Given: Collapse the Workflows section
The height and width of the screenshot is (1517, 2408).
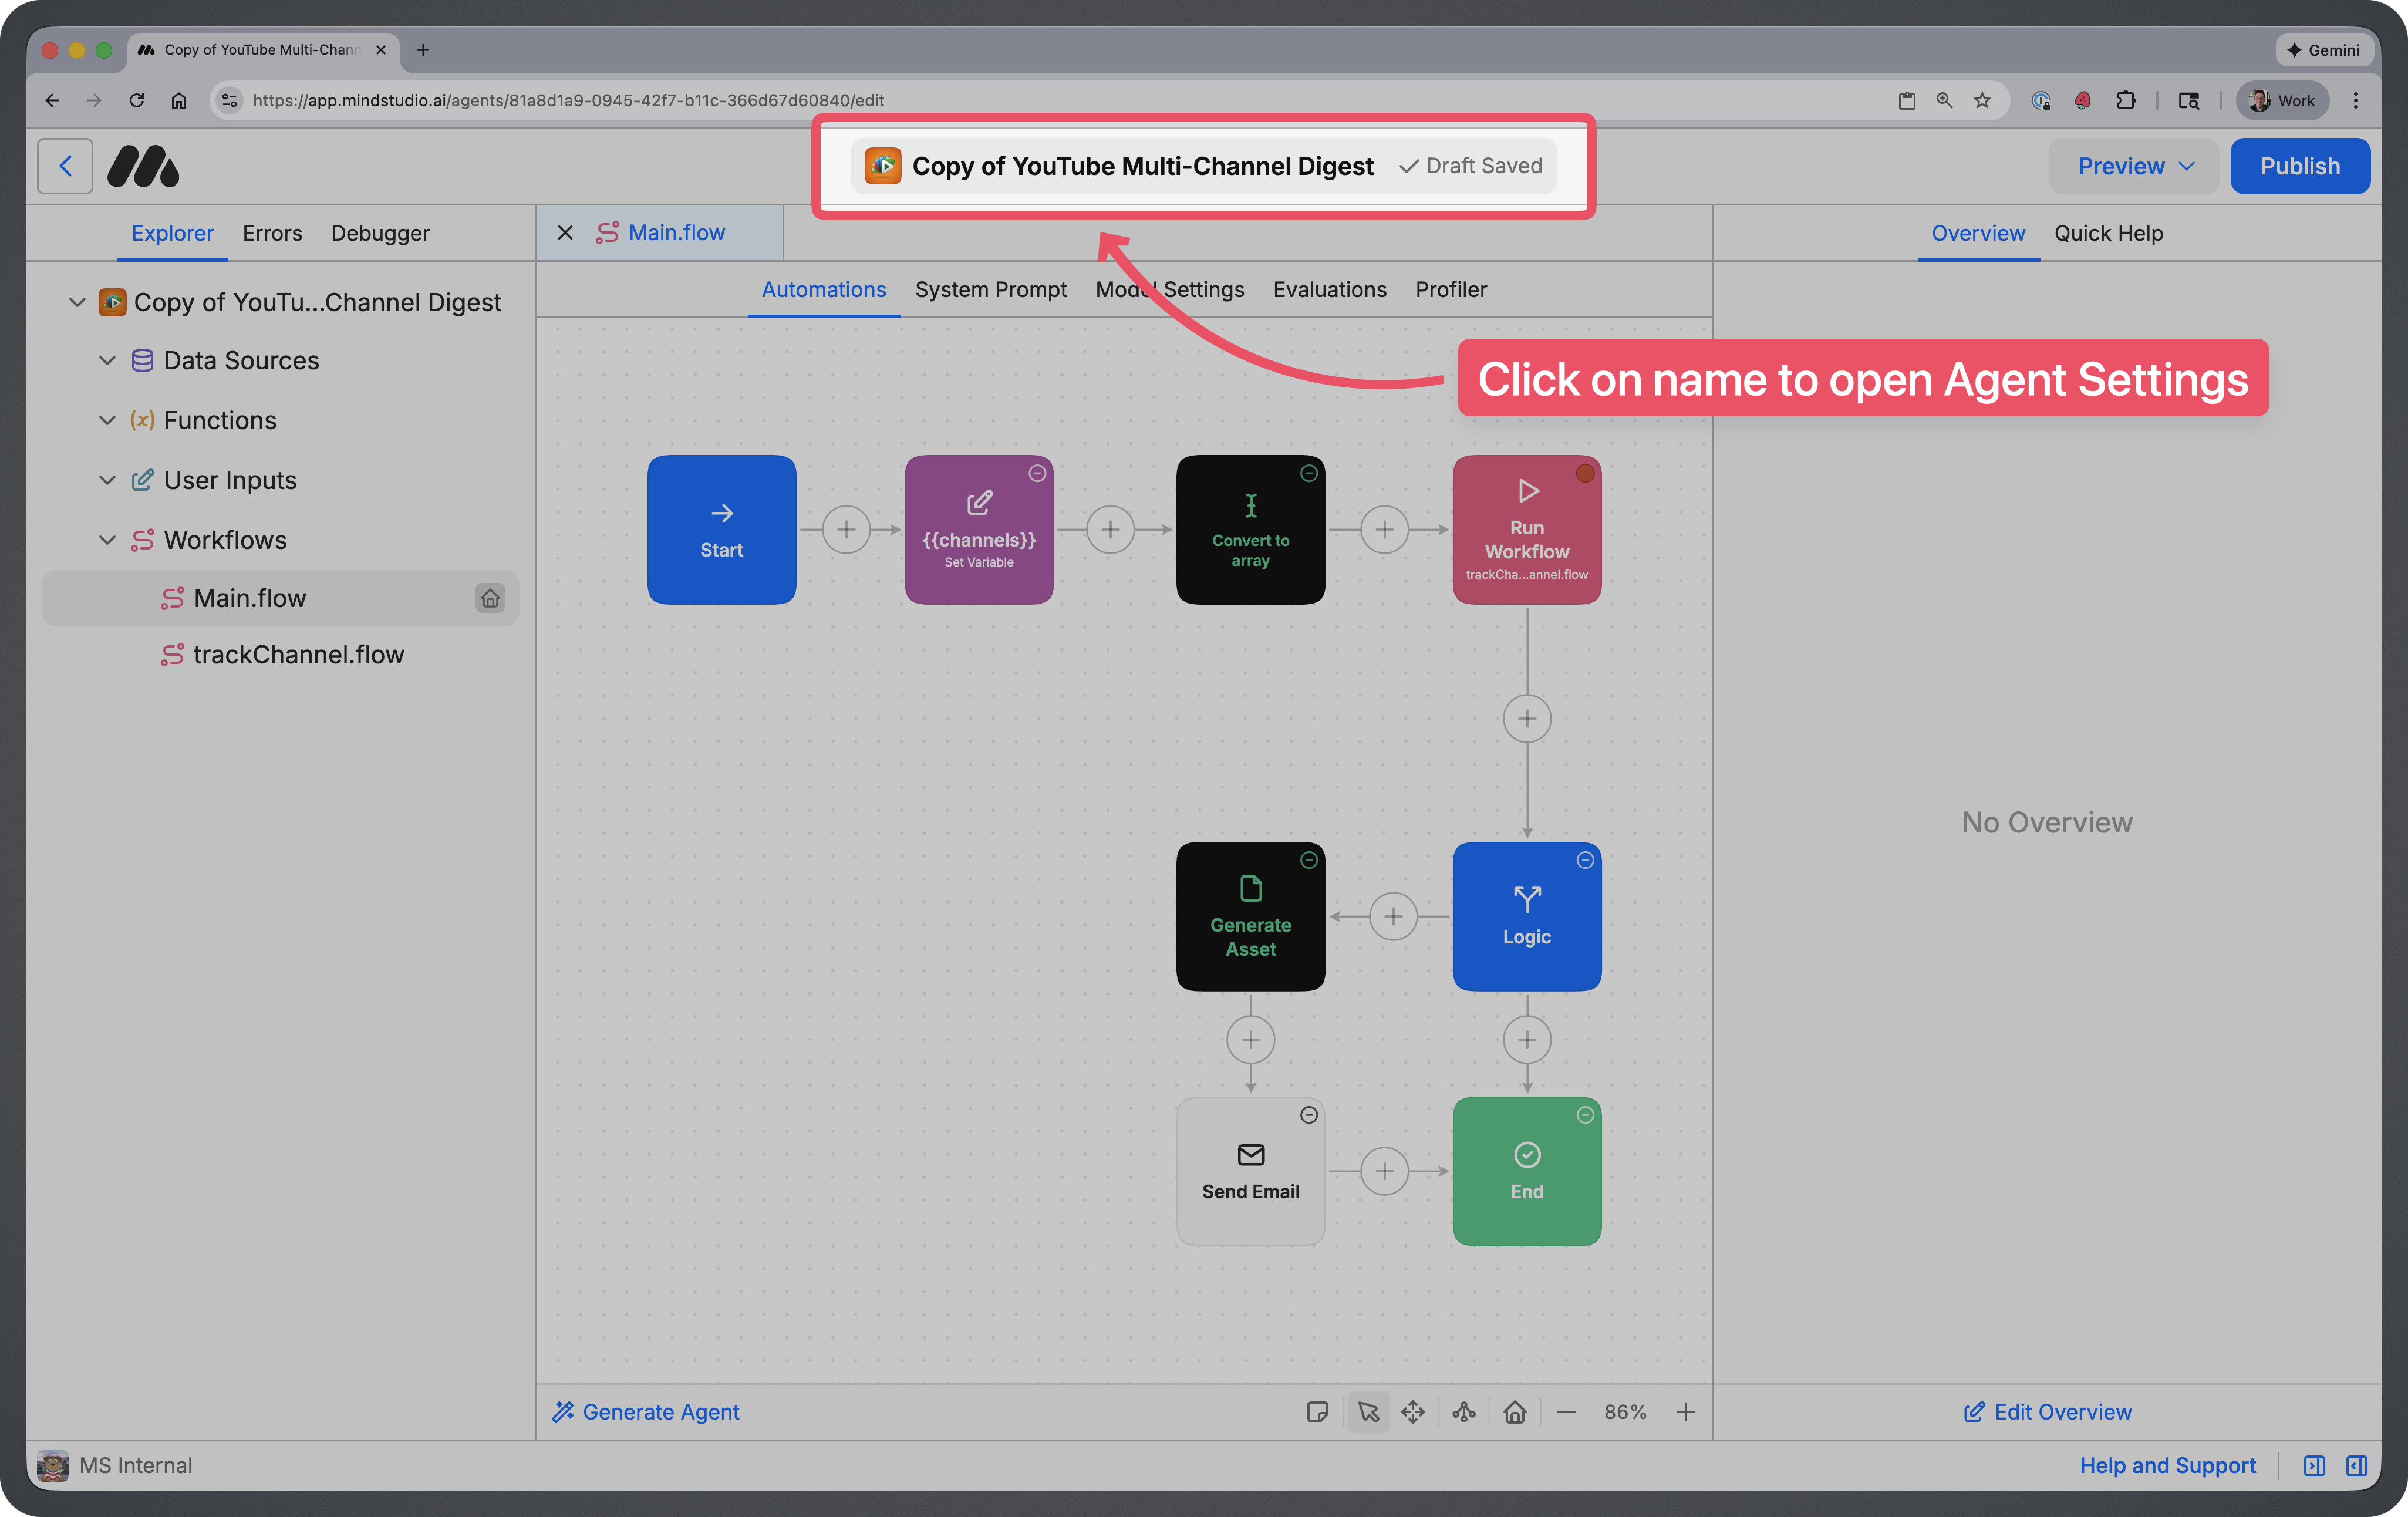Looking at the screenshot, I should tap(107, 539).
